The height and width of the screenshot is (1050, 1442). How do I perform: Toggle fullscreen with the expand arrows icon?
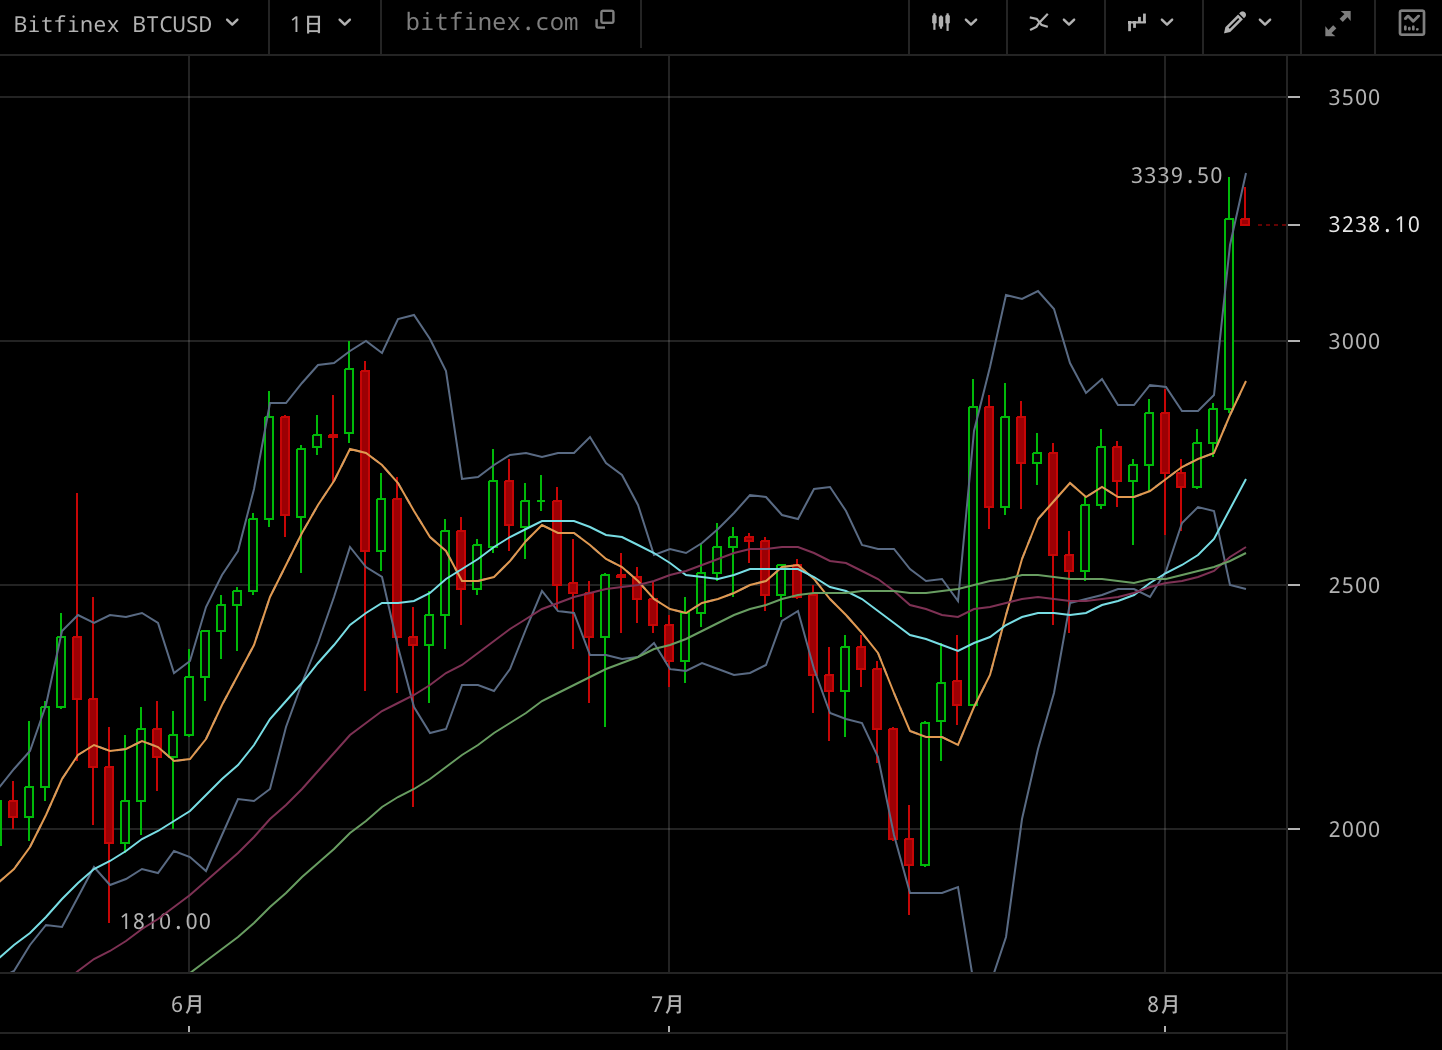click(x=1338, y=24)
